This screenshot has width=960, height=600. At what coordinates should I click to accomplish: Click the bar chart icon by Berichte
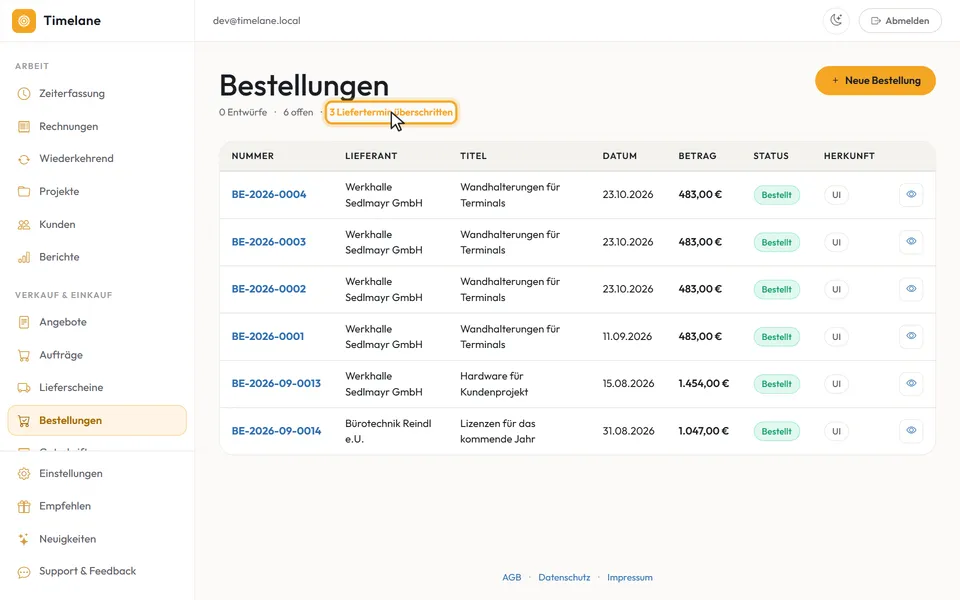point(24,258)
